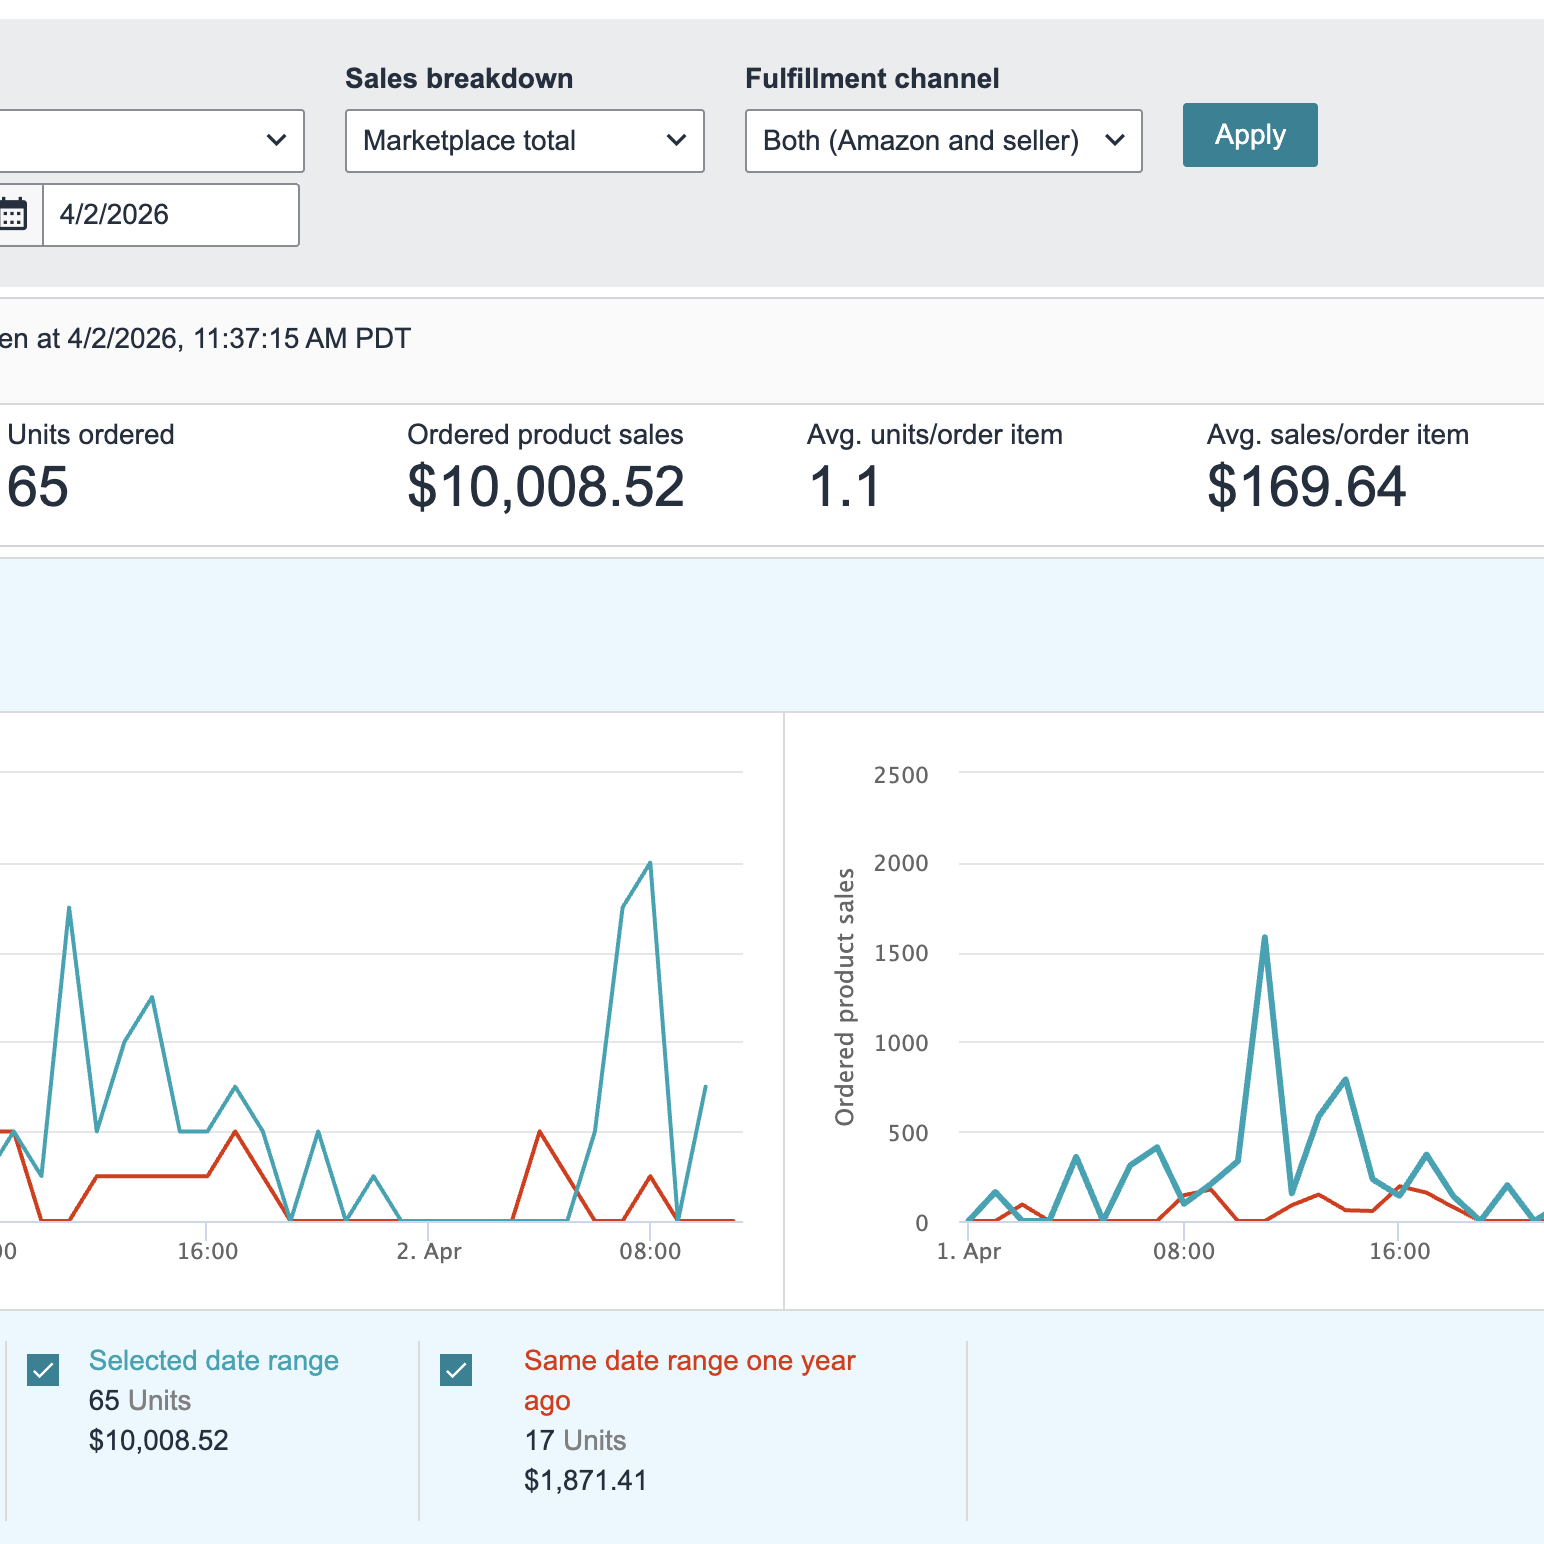
Task: Click the Sales breakdown heading label
Action: tap(459, 79)
